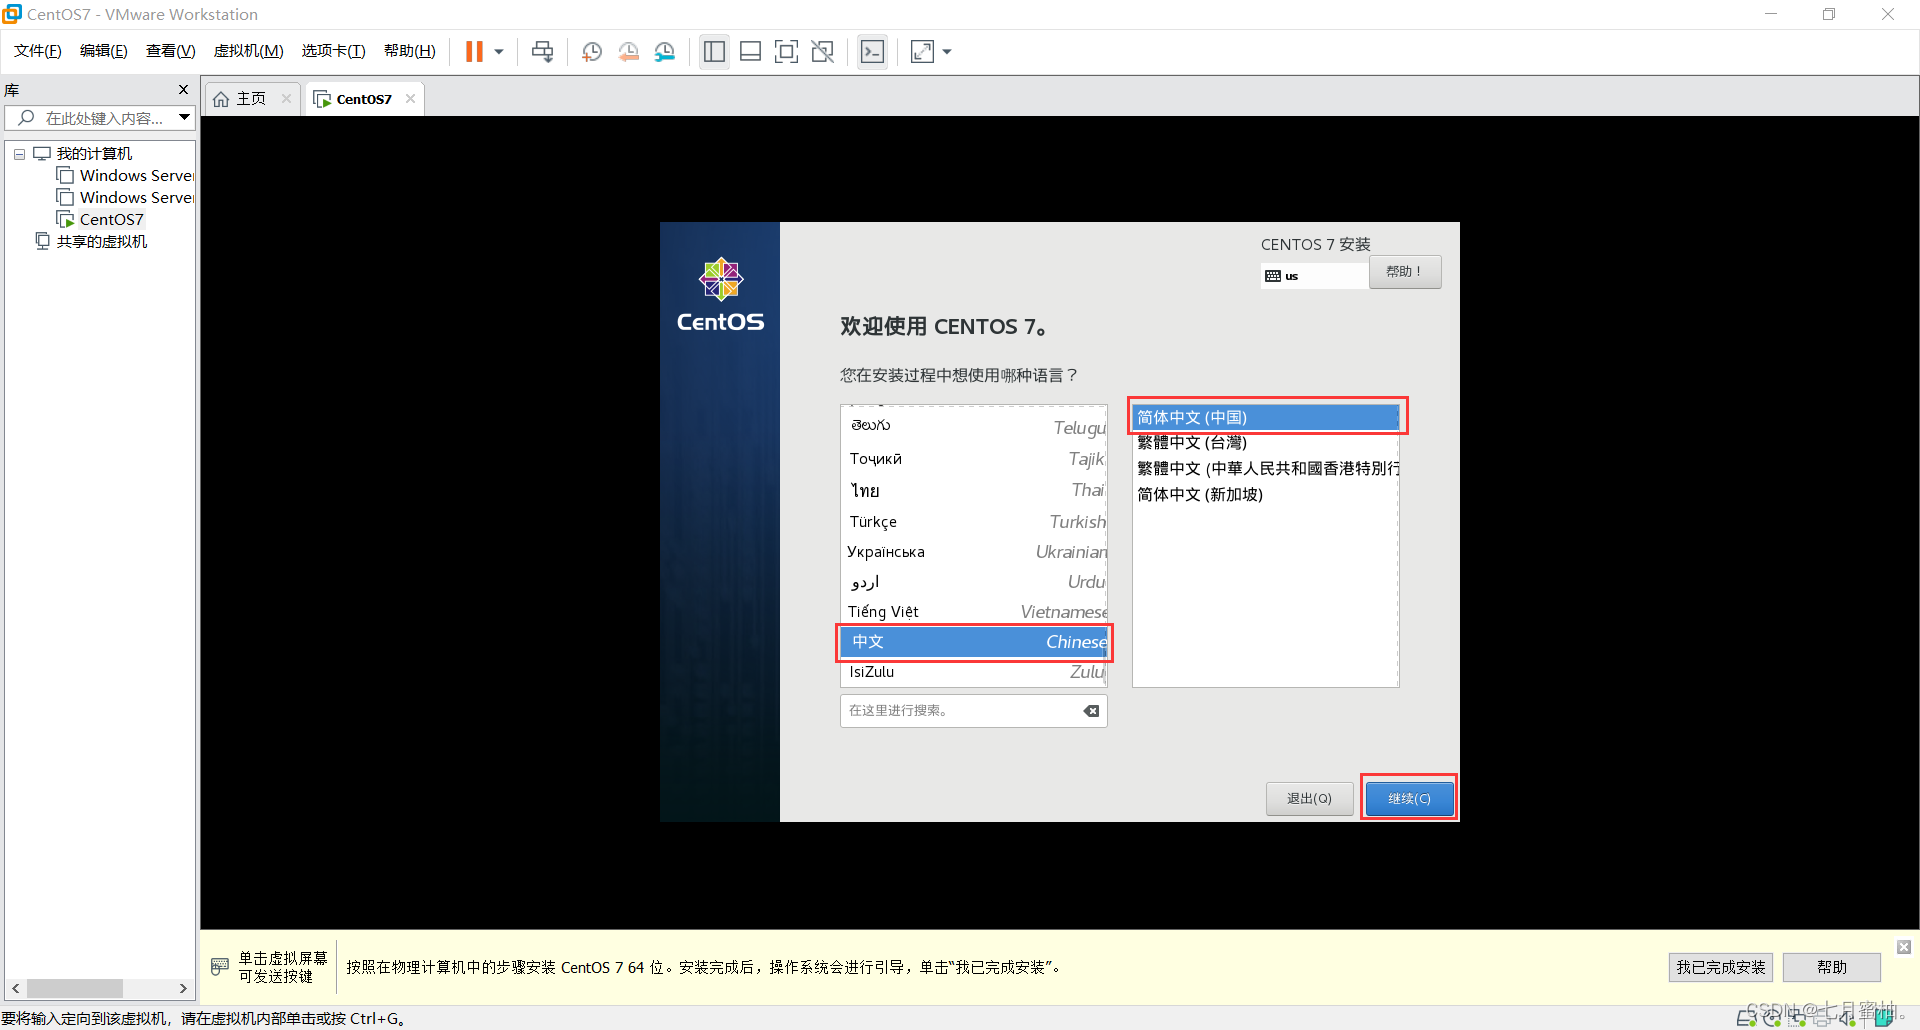This screenshot has height=1030, width=1920.
Task: Select 中文 Chinese in the language list
Action: point(974,642)
